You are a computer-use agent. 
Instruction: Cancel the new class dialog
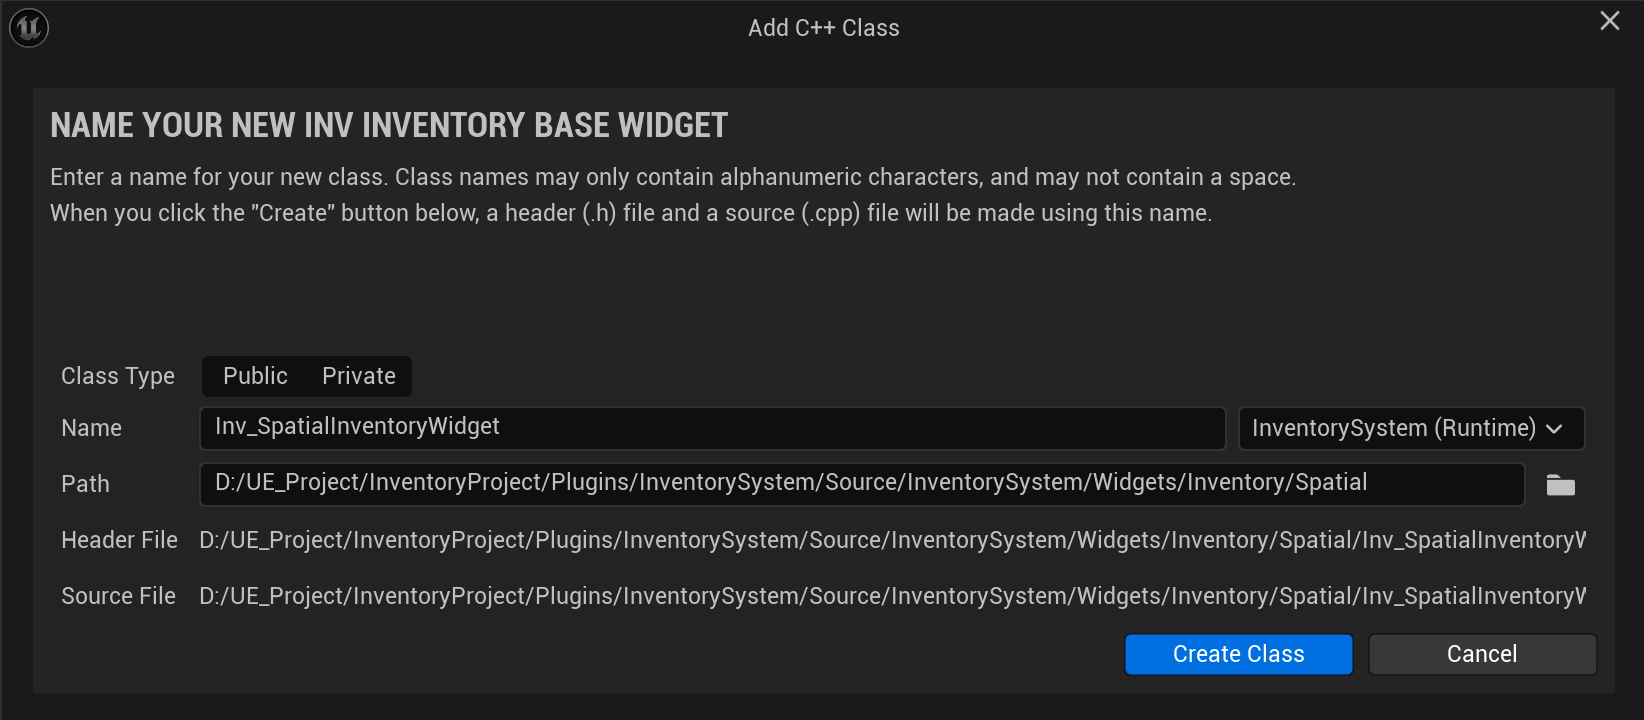click(x=1481, y=654)
